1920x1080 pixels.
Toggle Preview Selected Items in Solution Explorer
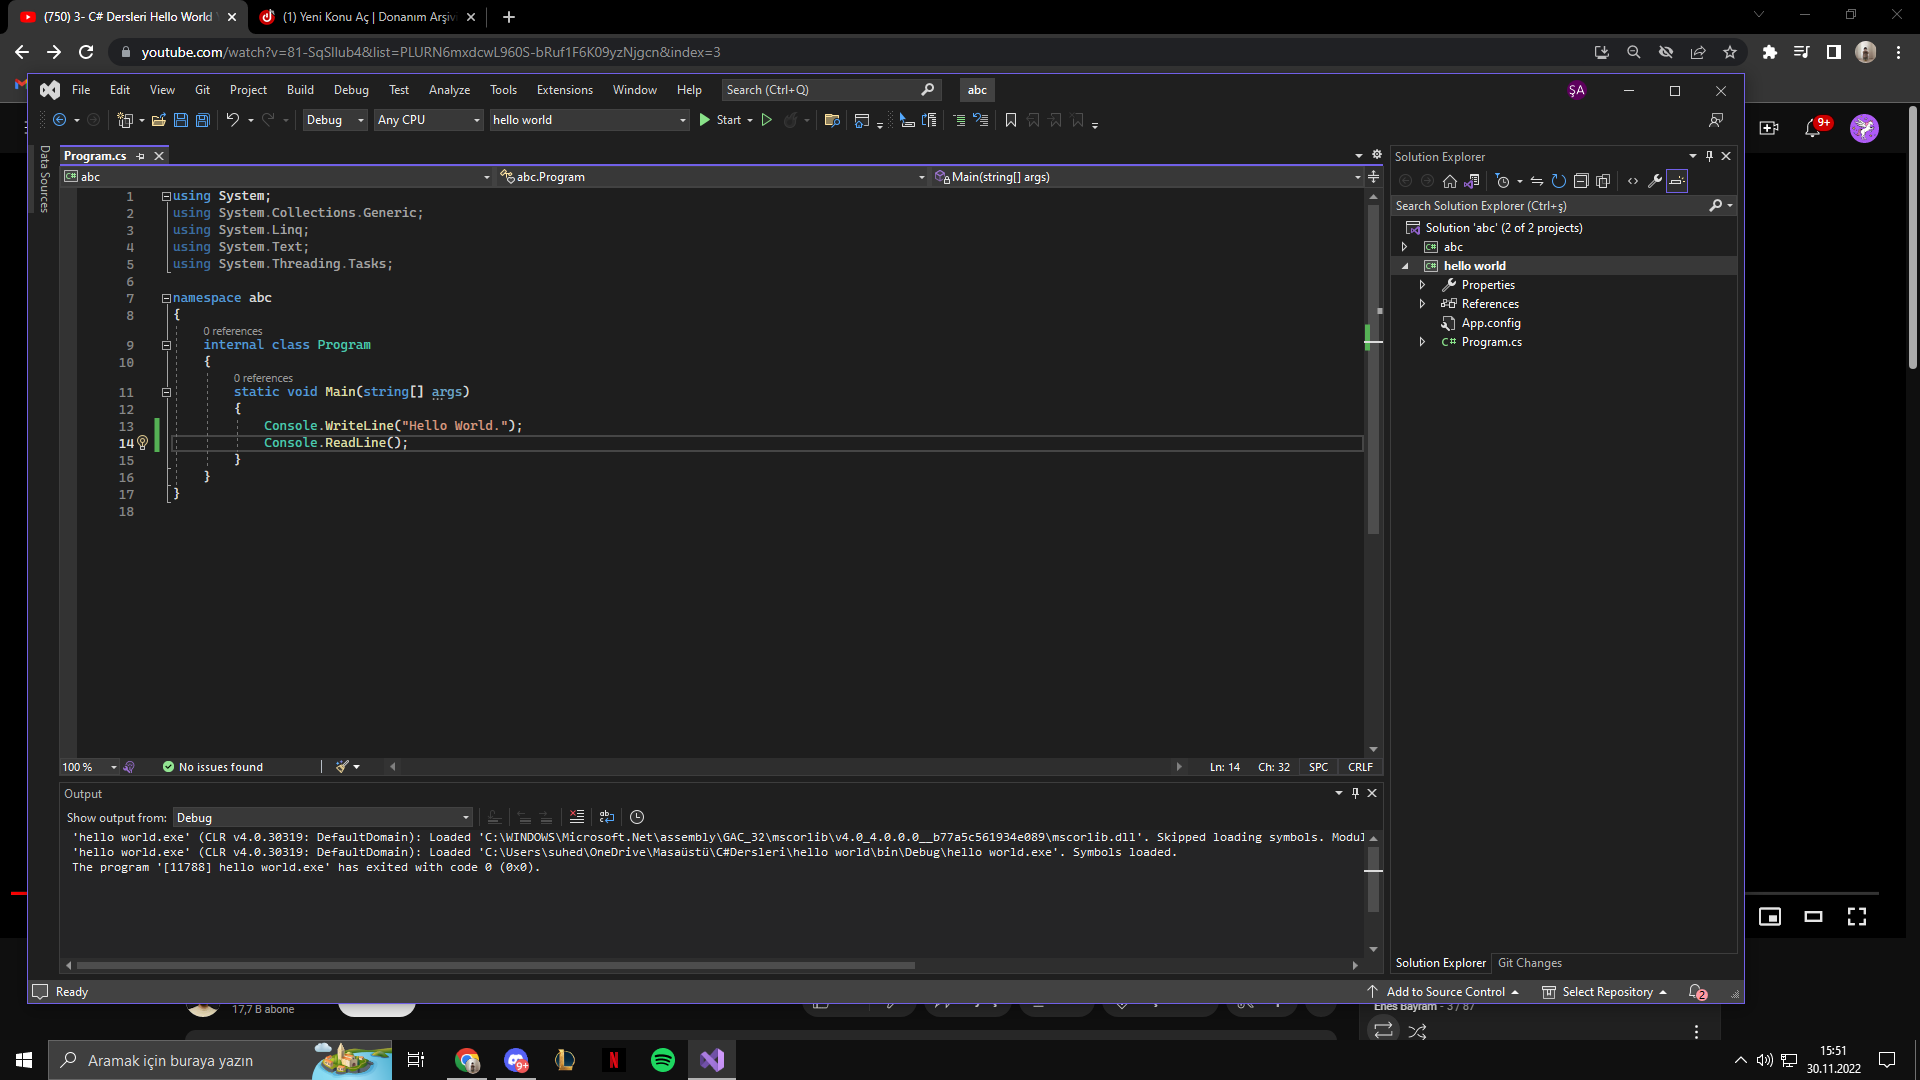[1677, 181]
